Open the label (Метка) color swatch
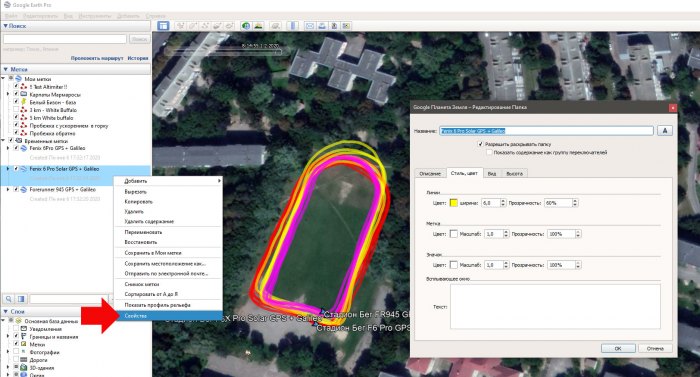This screenshot has width=700, height=377. click(454, 234)
